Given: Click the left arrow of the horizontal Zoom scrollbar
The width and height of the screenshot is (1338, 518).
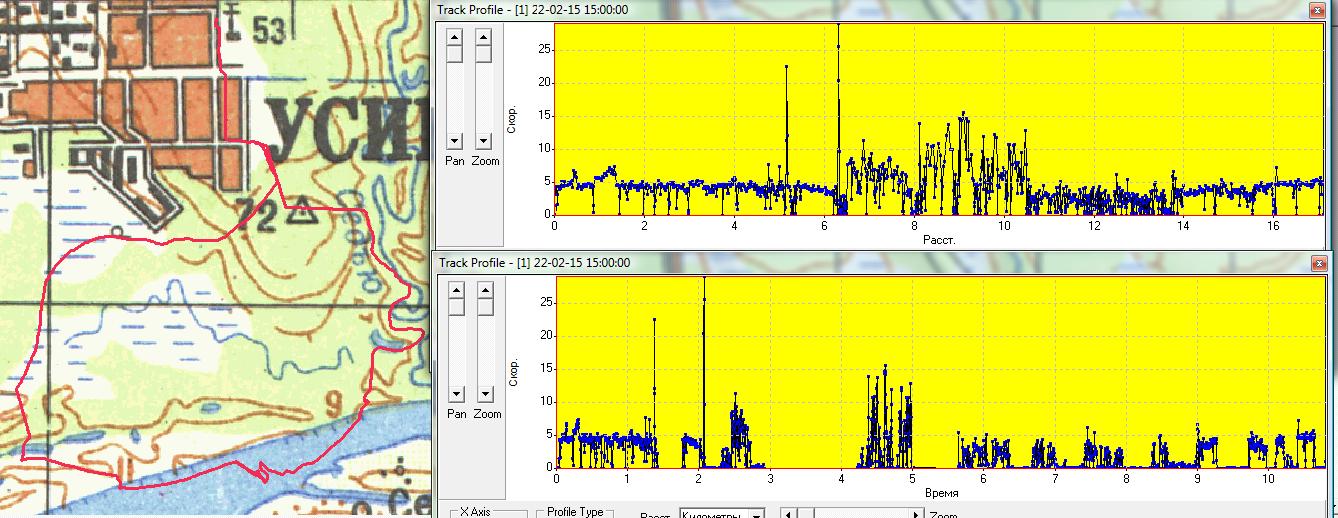Looking at the screenshot, I should [788, 514].
